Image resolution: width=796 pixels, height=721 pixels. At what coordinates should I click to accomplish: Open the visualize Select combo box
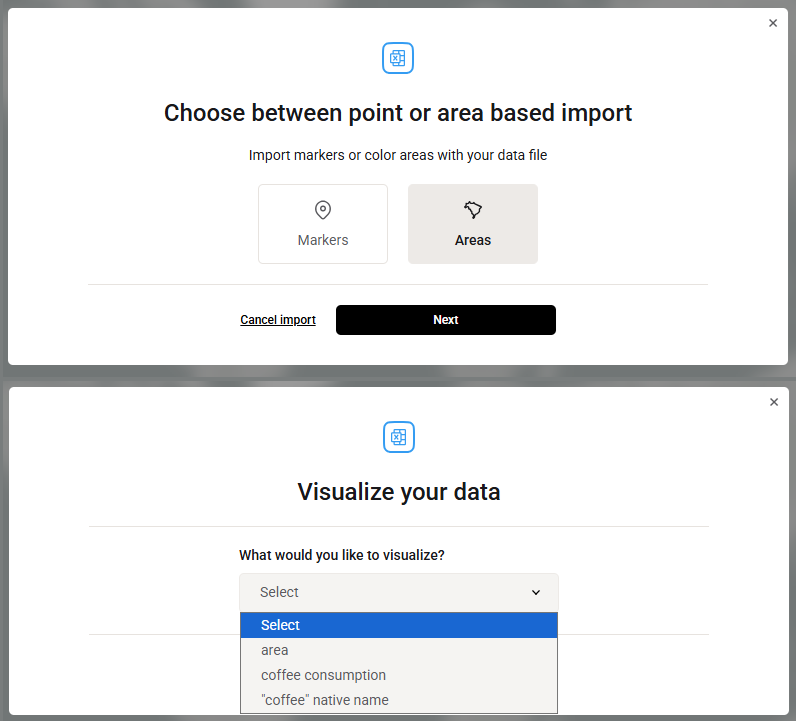tap(399, 593)
